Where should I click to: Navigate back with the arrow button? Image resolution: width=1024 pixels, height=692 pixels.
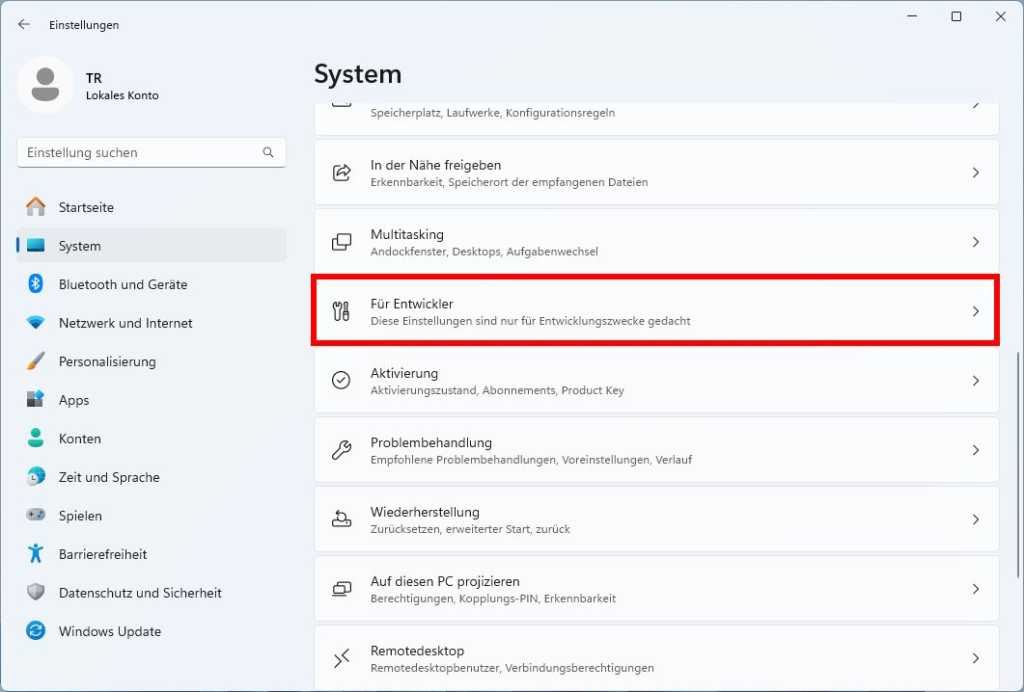click(x=23, y=23)
